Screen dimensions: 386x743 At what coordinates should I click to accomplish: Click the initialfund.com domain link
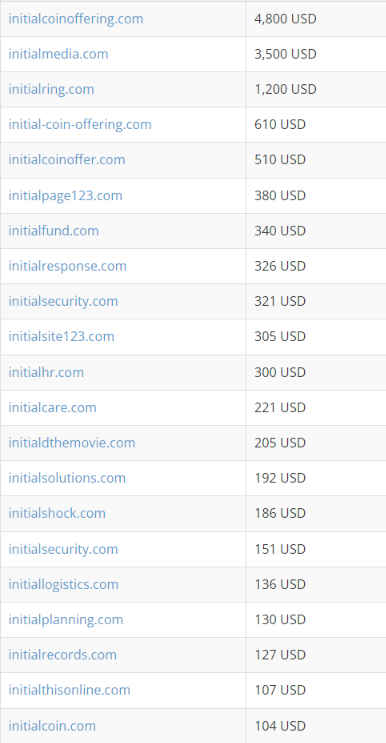coord(54,231)
